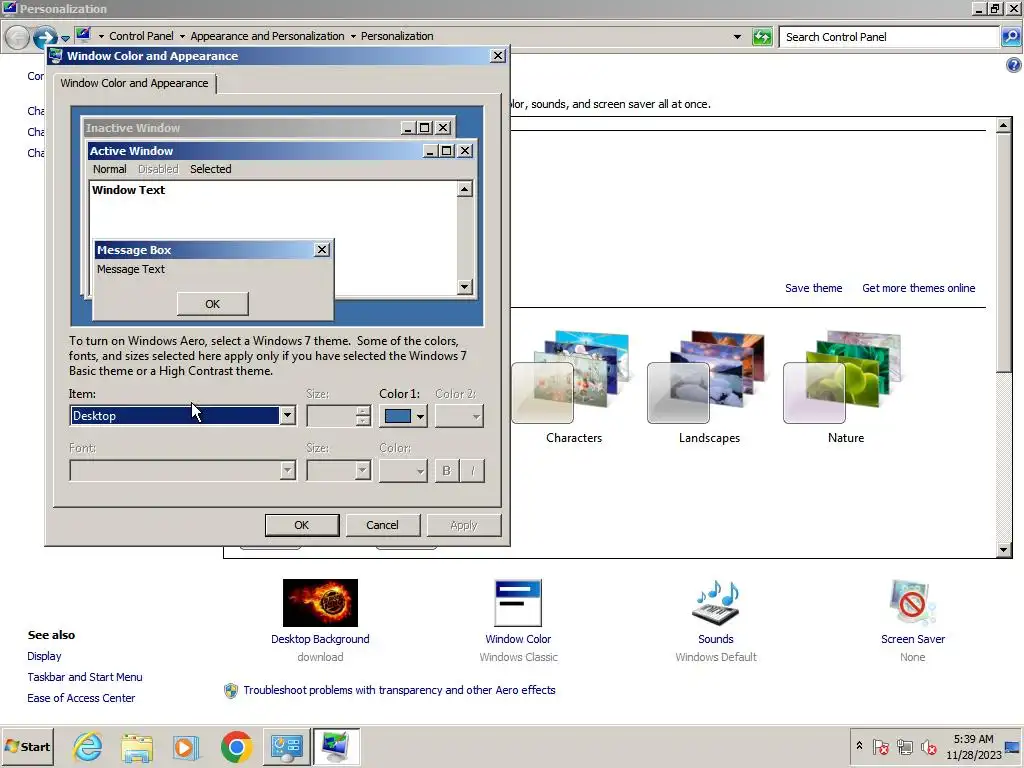The height and width of the screenshot is (768, 1024).
Task: Open Ease of Access Center link
Action: [81, 698]
